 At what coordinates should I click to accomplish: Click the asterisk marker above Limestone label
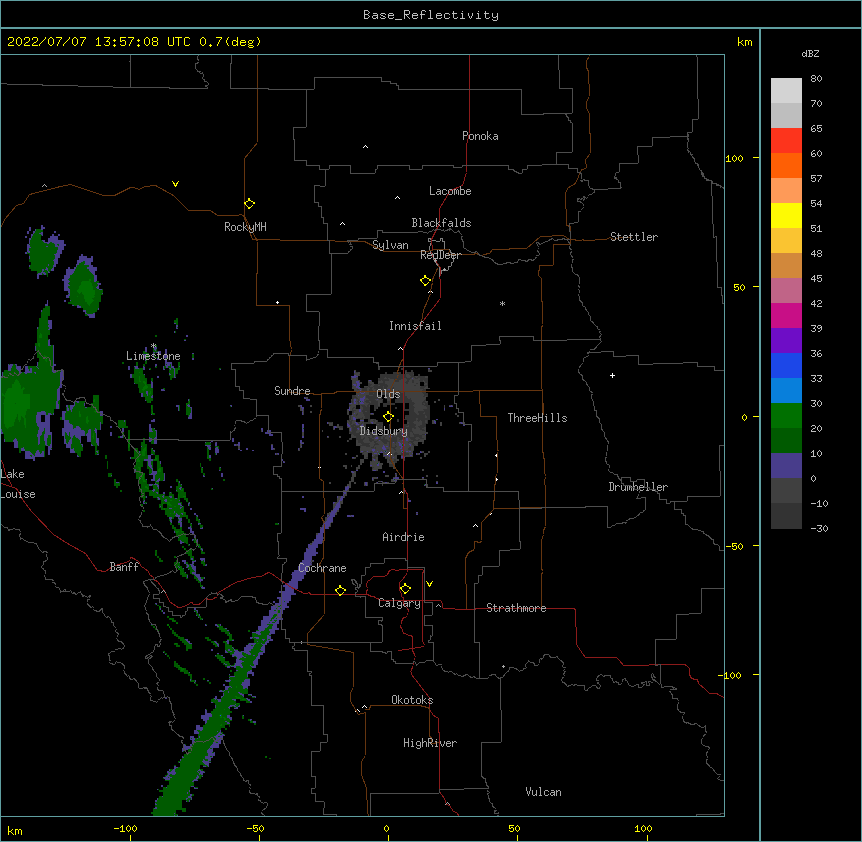153,346
